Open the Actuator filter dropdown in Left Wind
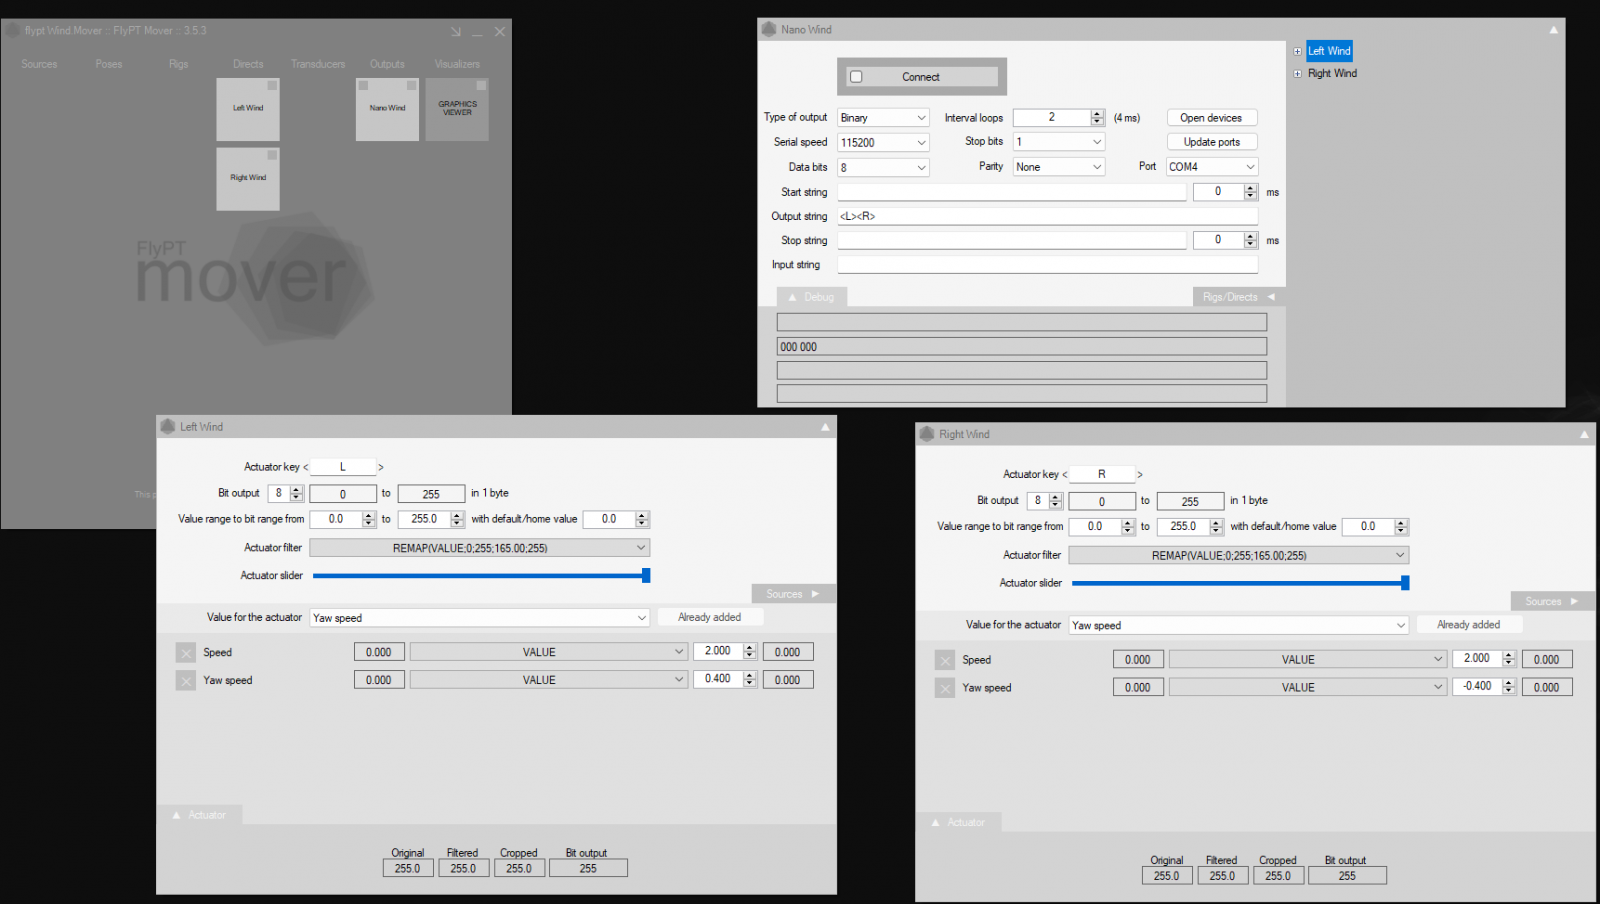This screenshot has height=904, width=1600. [480, 548]
